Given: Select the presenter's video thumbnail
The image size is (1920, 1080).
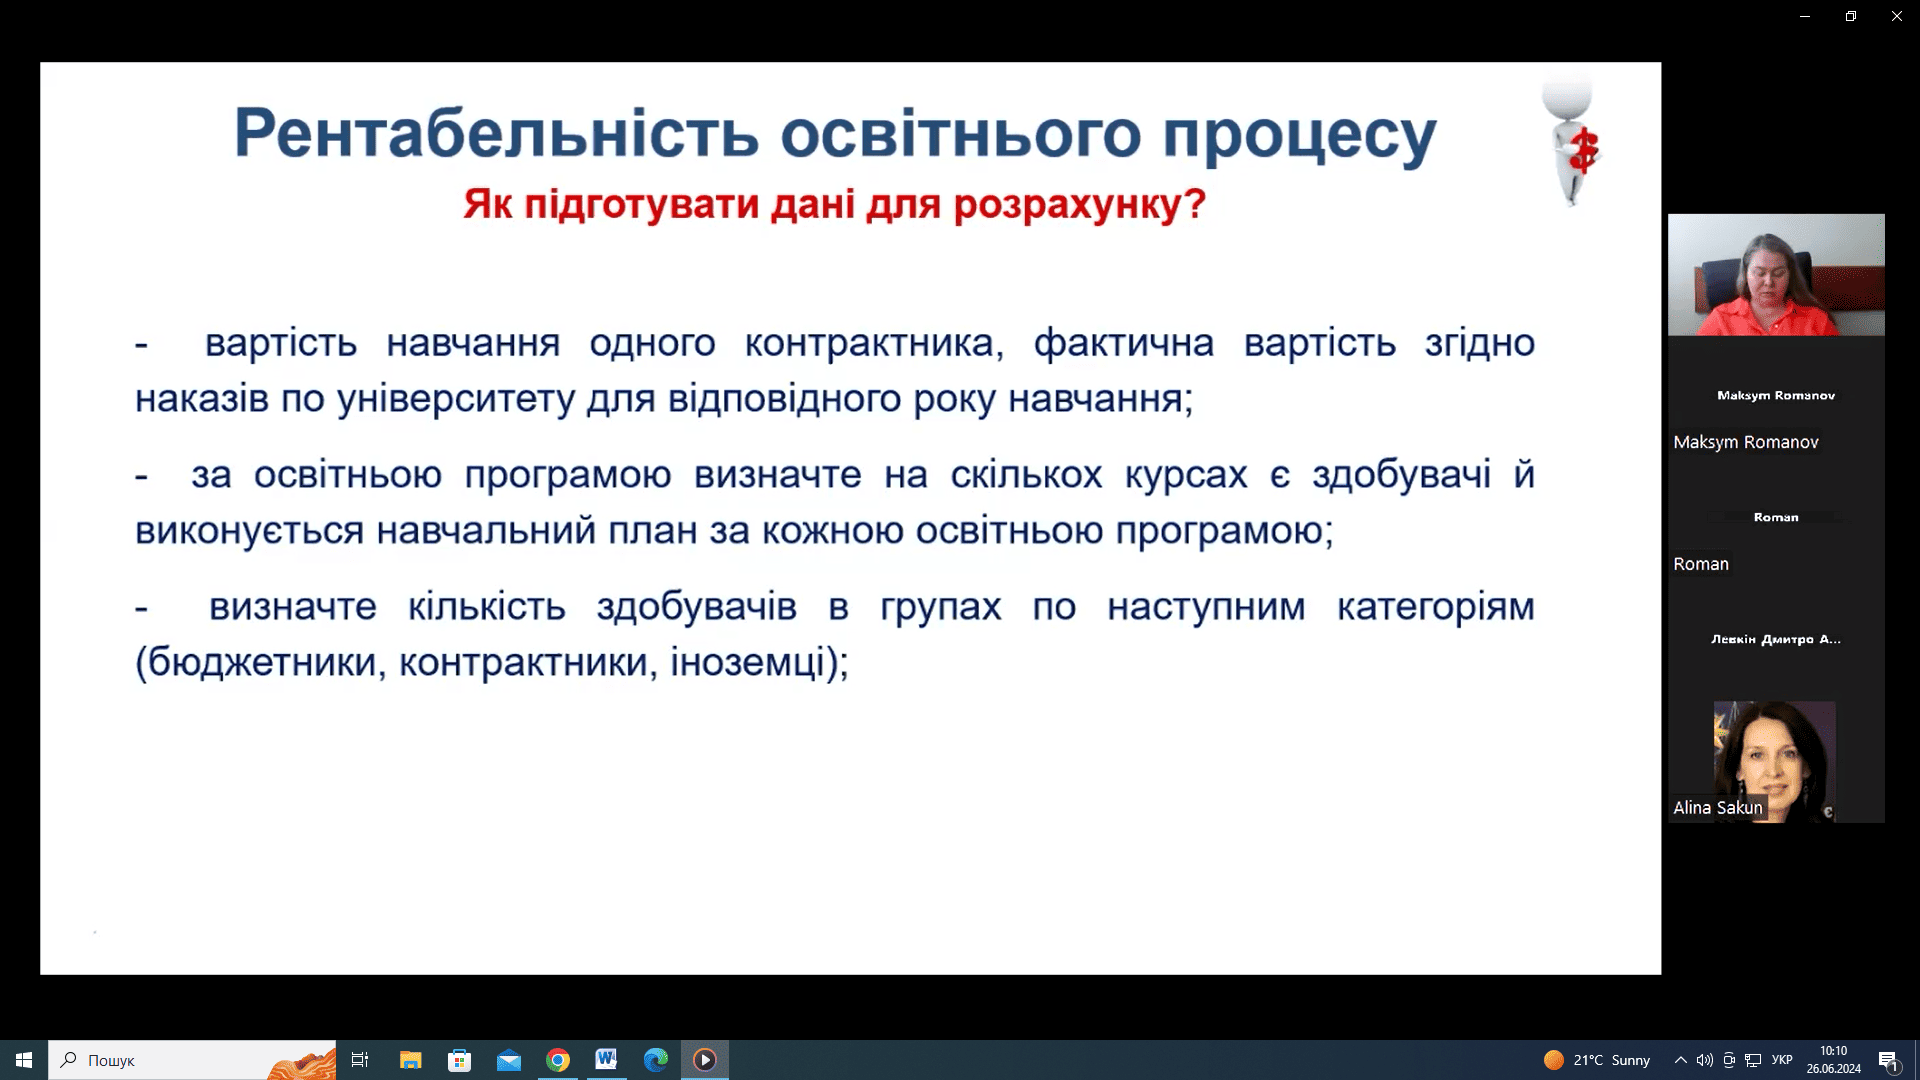Looking at the screenshot, I should coord(1775,275).
